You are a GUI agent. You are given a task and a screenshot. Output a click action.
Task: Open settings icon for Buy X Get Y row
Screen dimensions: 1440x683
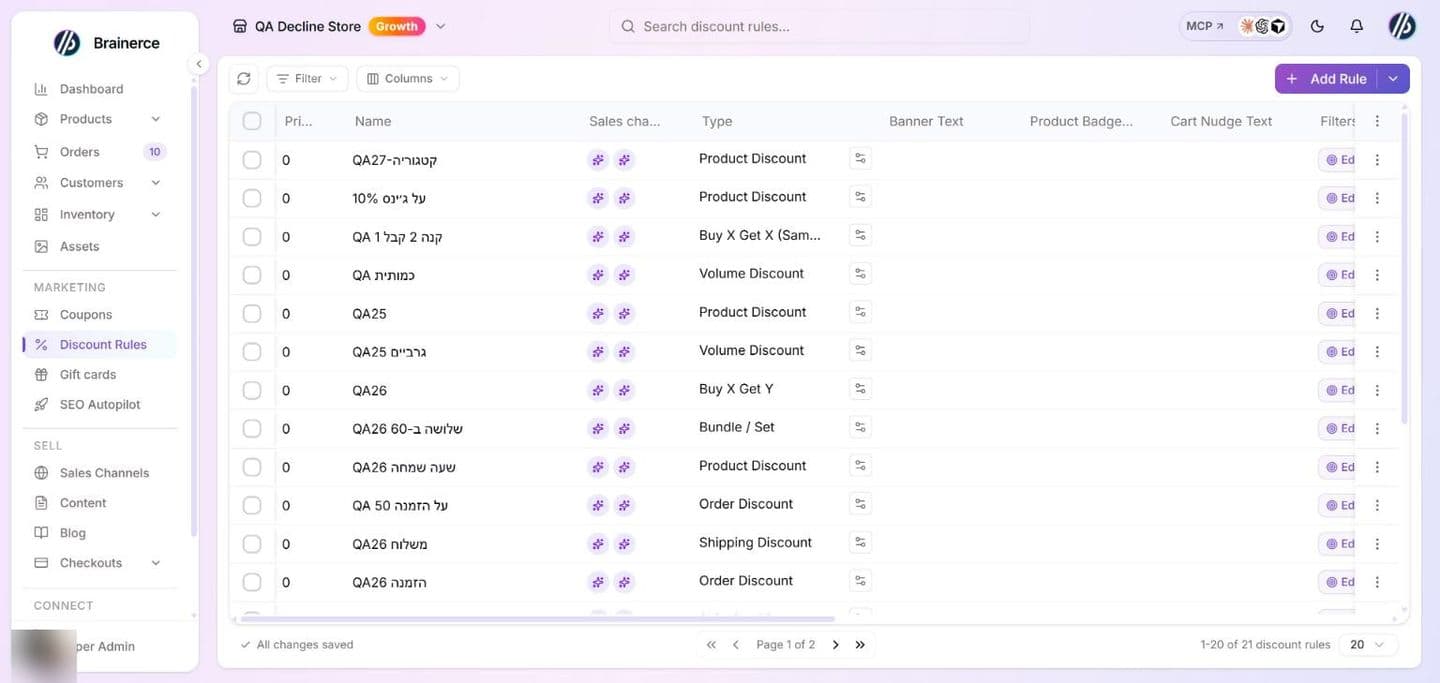click(860, 389)
